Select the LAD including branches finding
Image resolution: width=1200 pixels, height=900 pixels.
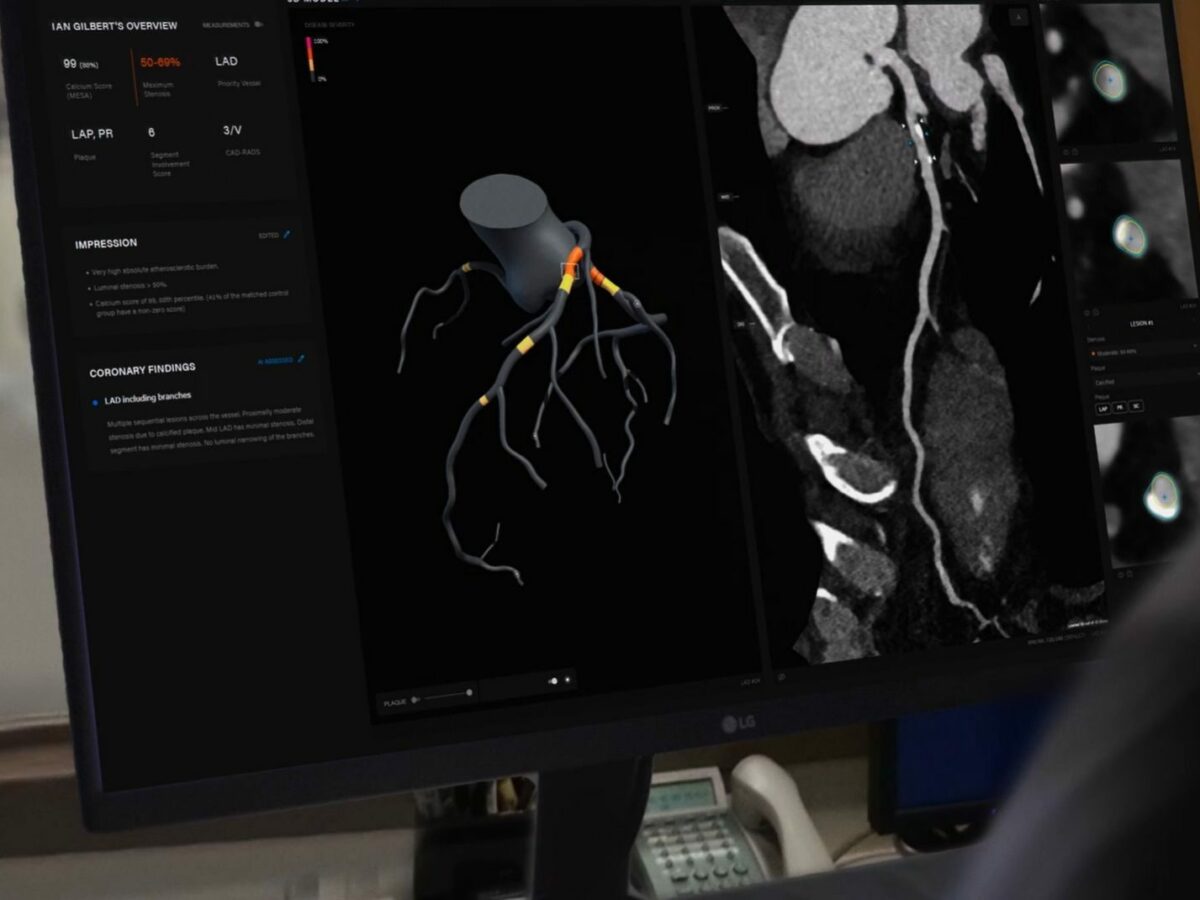click(x=145, y=397)
